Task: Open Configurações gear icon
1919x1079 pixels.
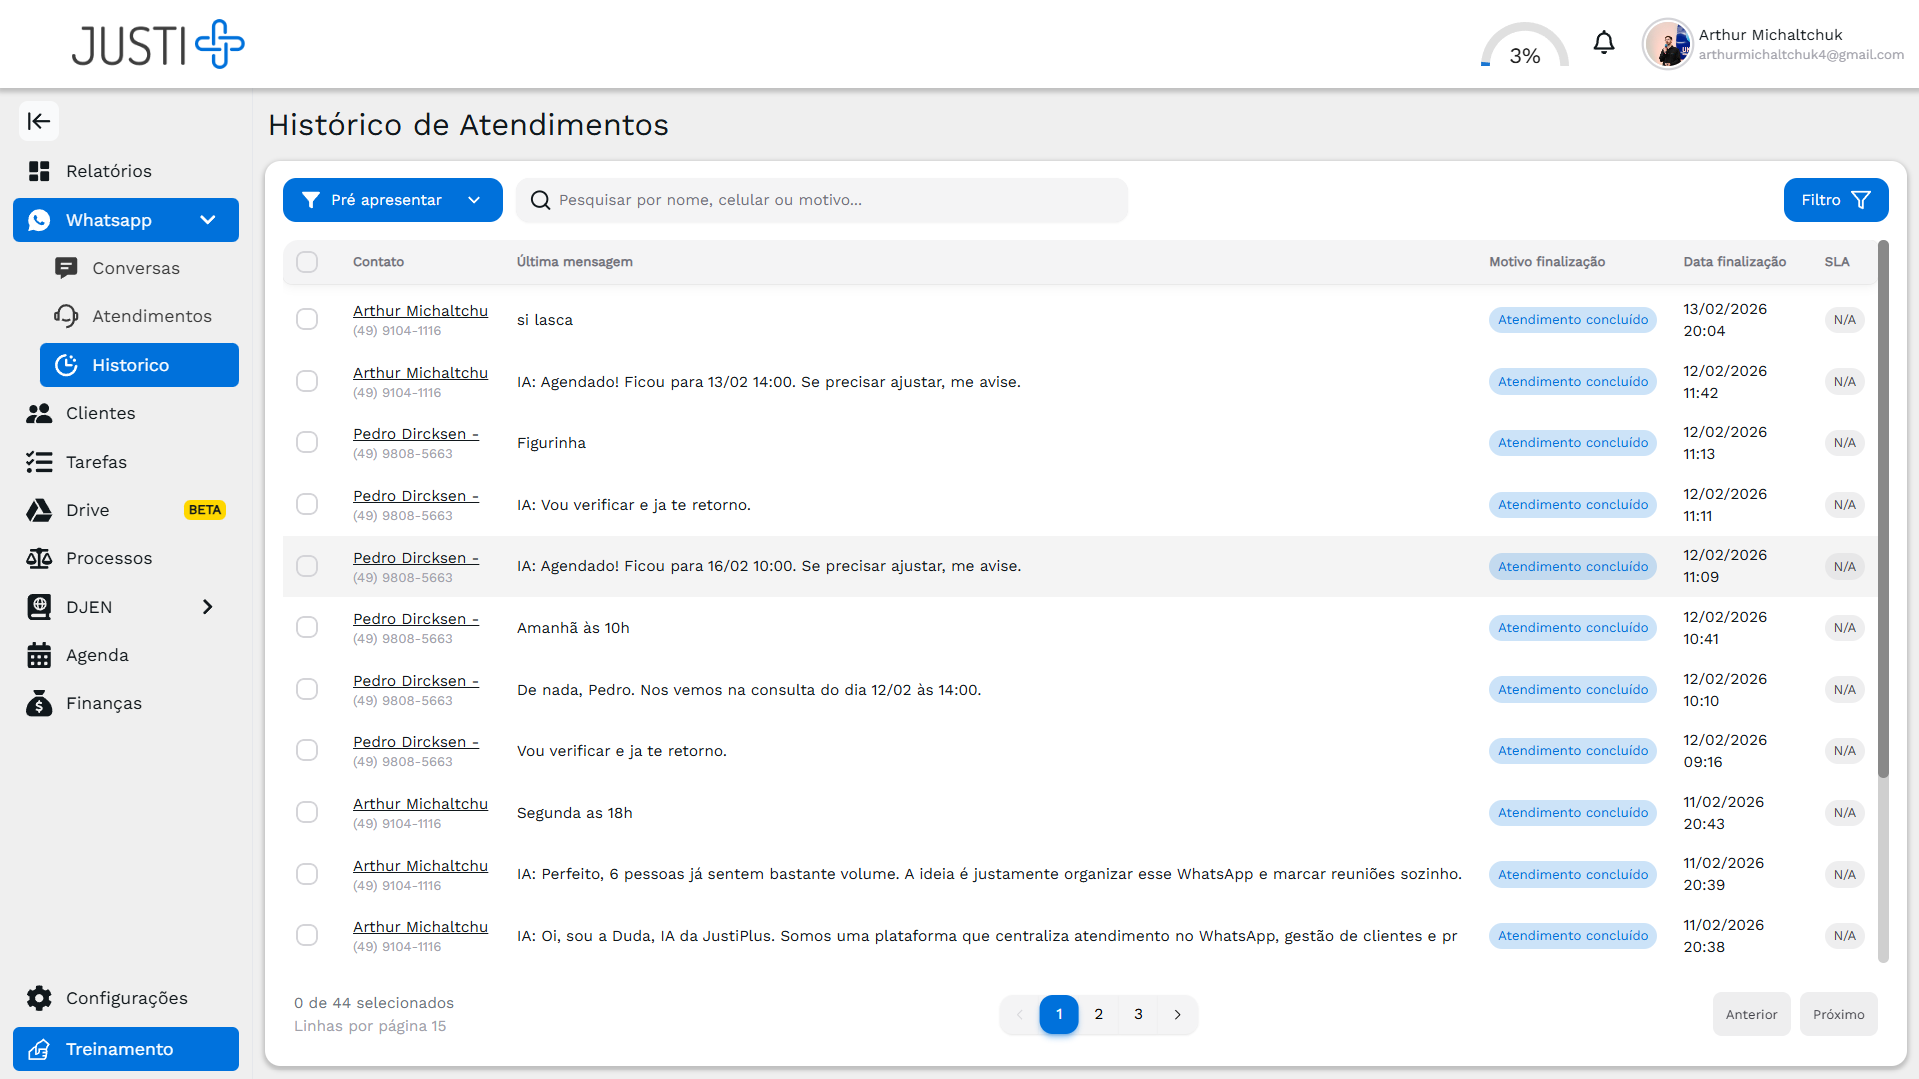Action: 39,998
